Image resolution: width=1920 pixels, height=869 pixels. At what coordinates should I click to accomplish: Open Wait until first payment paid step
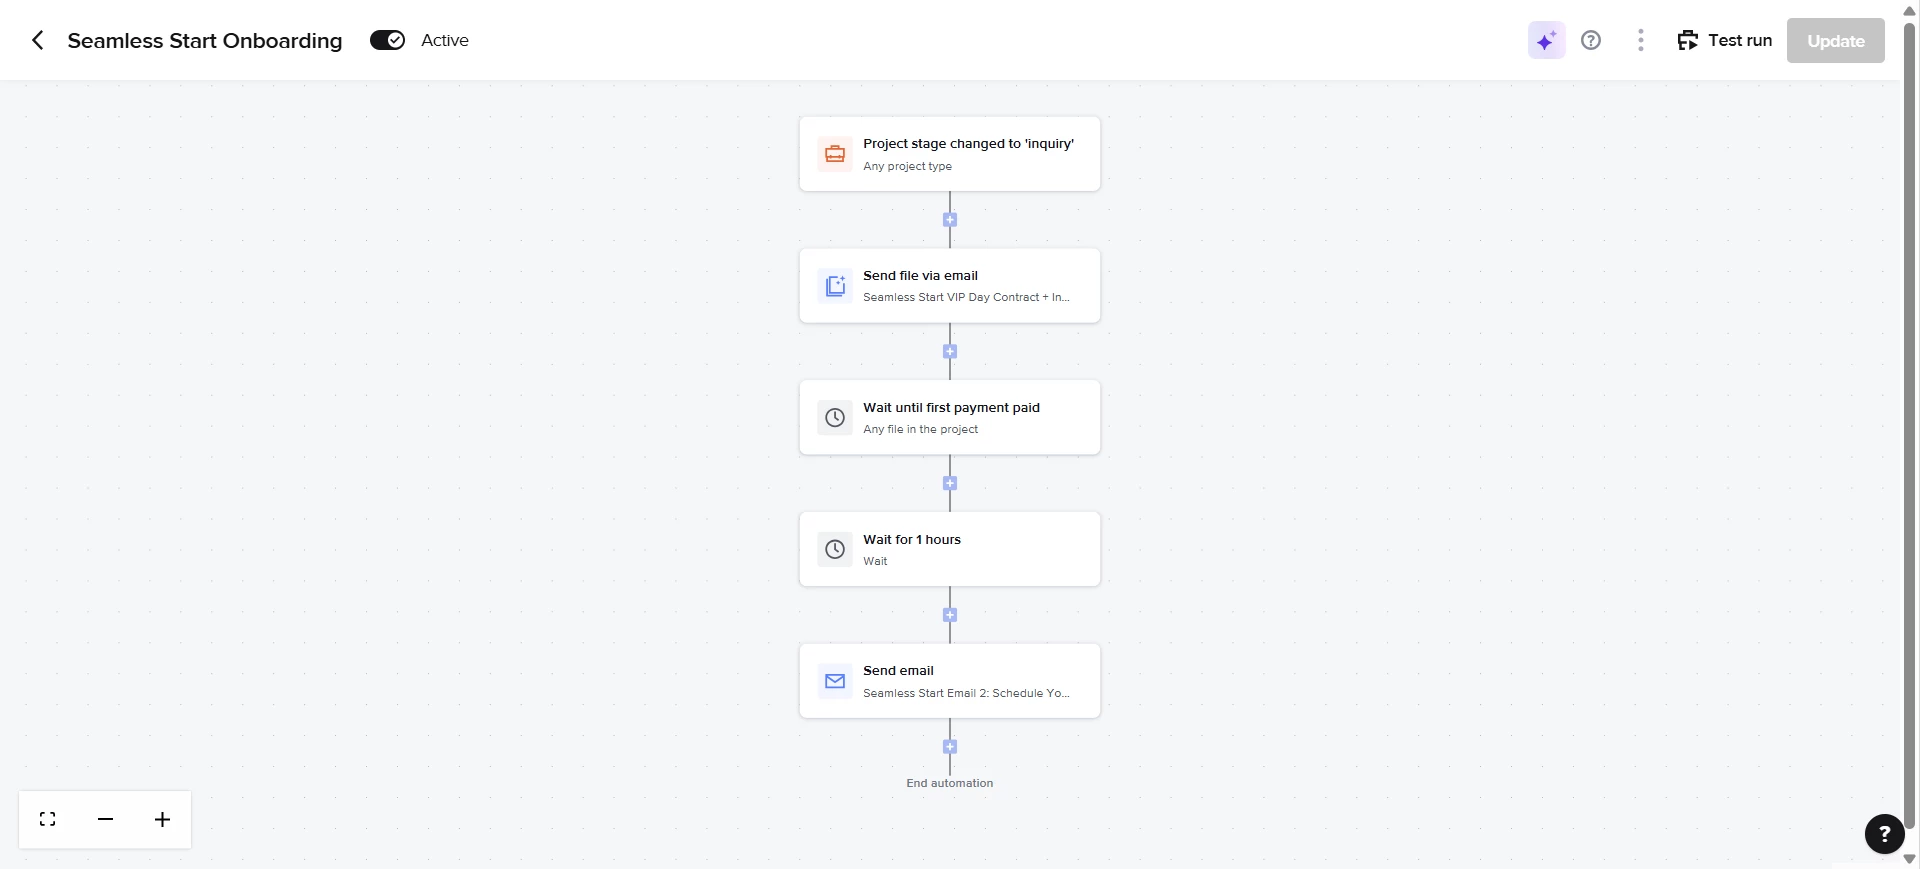949,417
